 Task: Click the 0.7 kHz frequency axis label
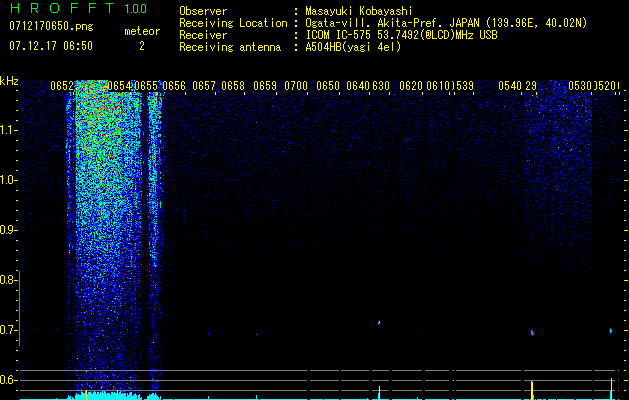(7, 330)
